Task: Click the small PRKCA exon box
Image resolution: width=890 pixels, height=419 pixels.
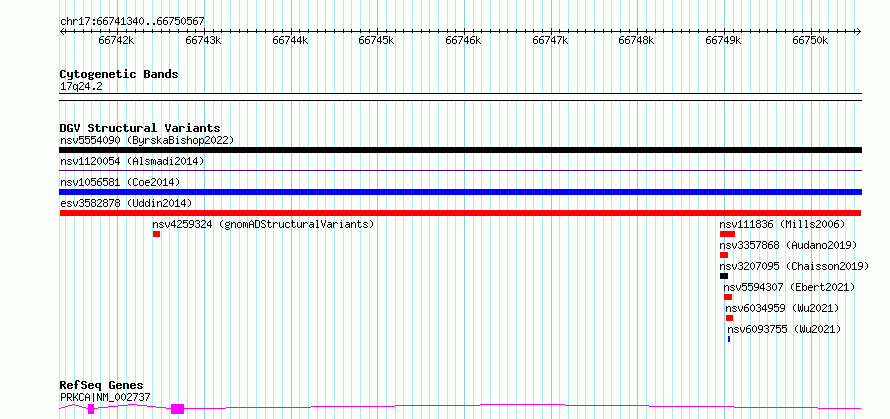Action: point(91,409)
